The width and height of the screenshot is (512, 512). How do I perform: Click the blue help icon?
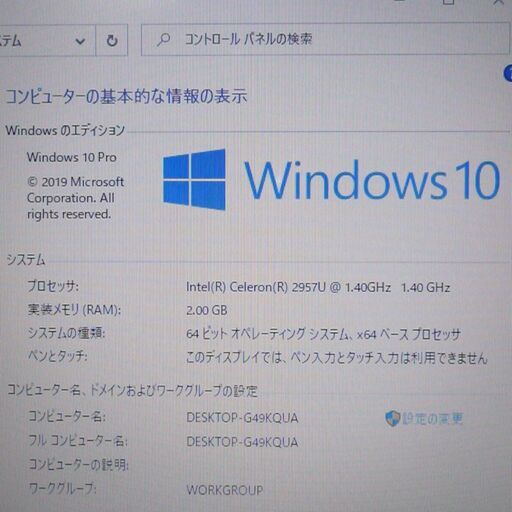pos(508,73)
